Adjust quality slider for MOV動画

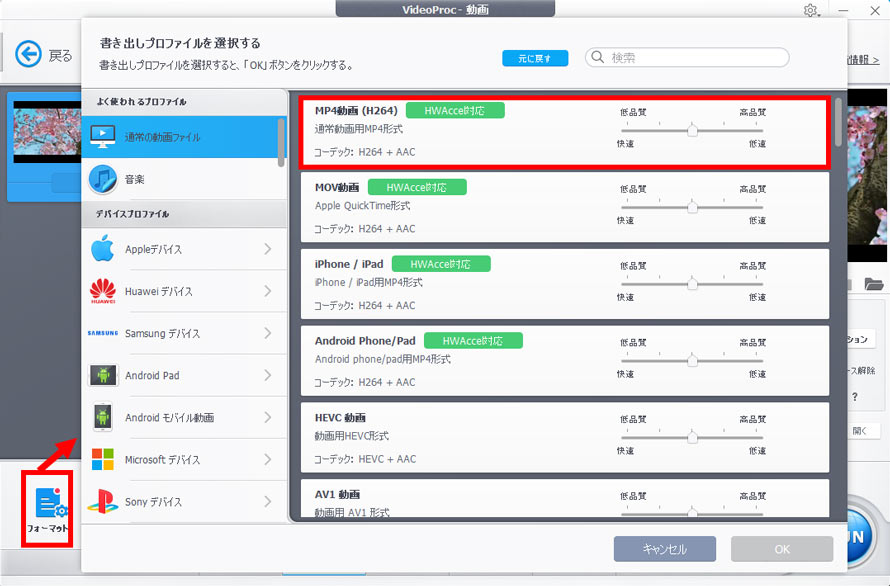click(x=692, y=207)
